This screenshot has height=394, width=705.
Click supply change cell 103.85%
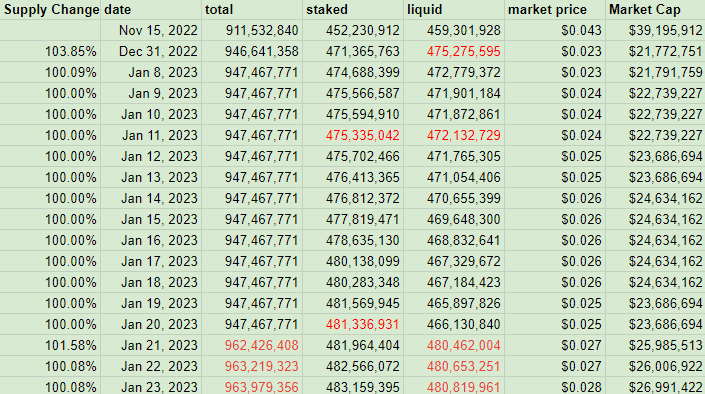[50, 51]
